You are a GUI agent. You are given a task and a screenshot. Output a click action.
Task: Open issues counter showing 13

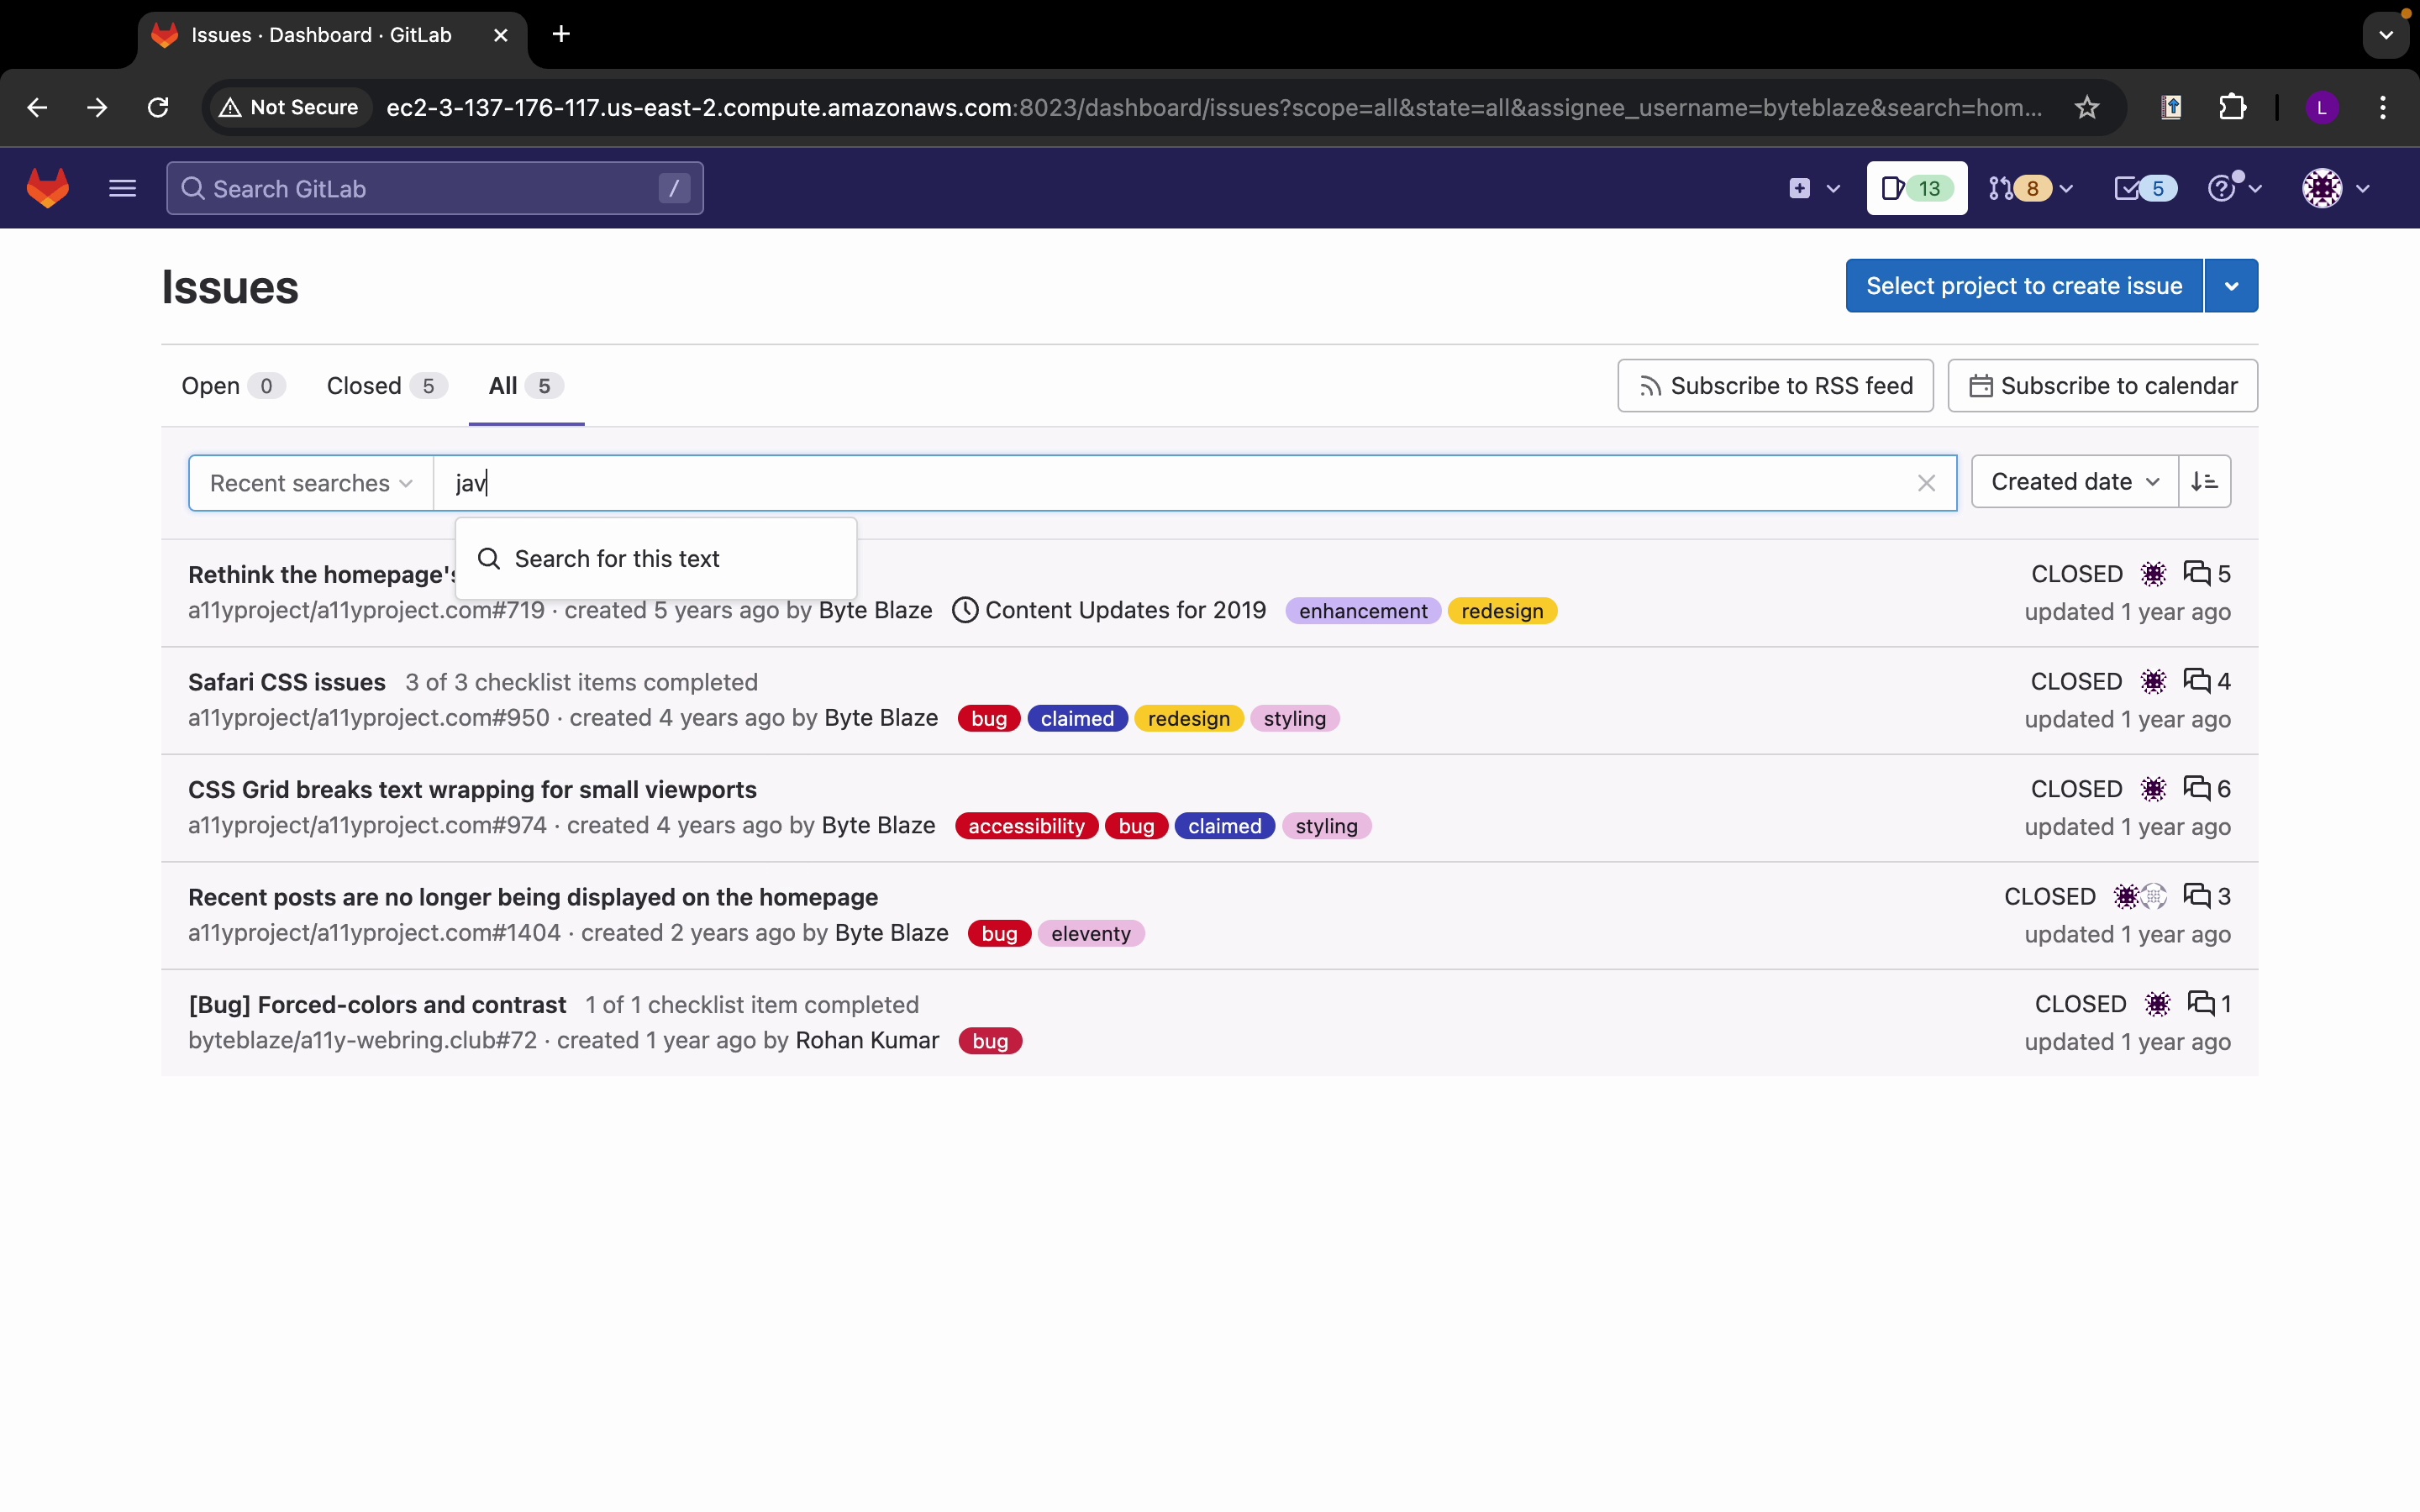pyautogui.click(x=1916, y=188)
